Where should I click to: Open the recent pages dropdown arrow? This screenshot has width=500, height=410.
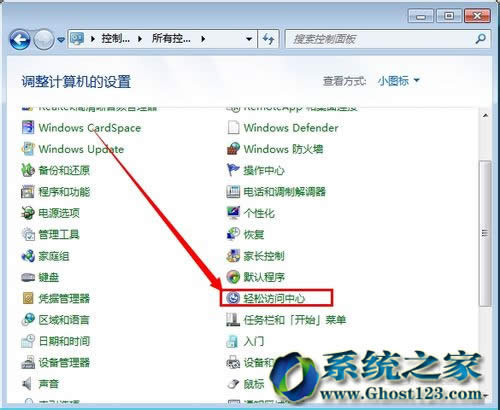click(x=61, y=39)
